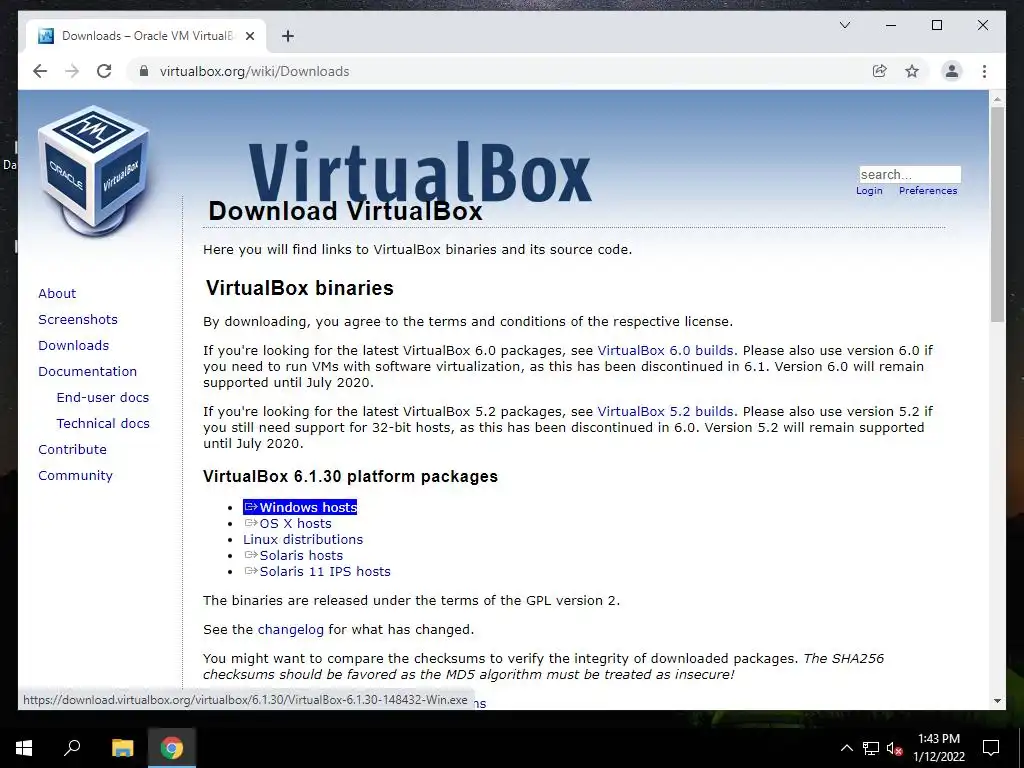Viewport: 1024px width, 768px height.
Task: Download the Solaris 11 IPS hosts package
Action: click(325, 571)
